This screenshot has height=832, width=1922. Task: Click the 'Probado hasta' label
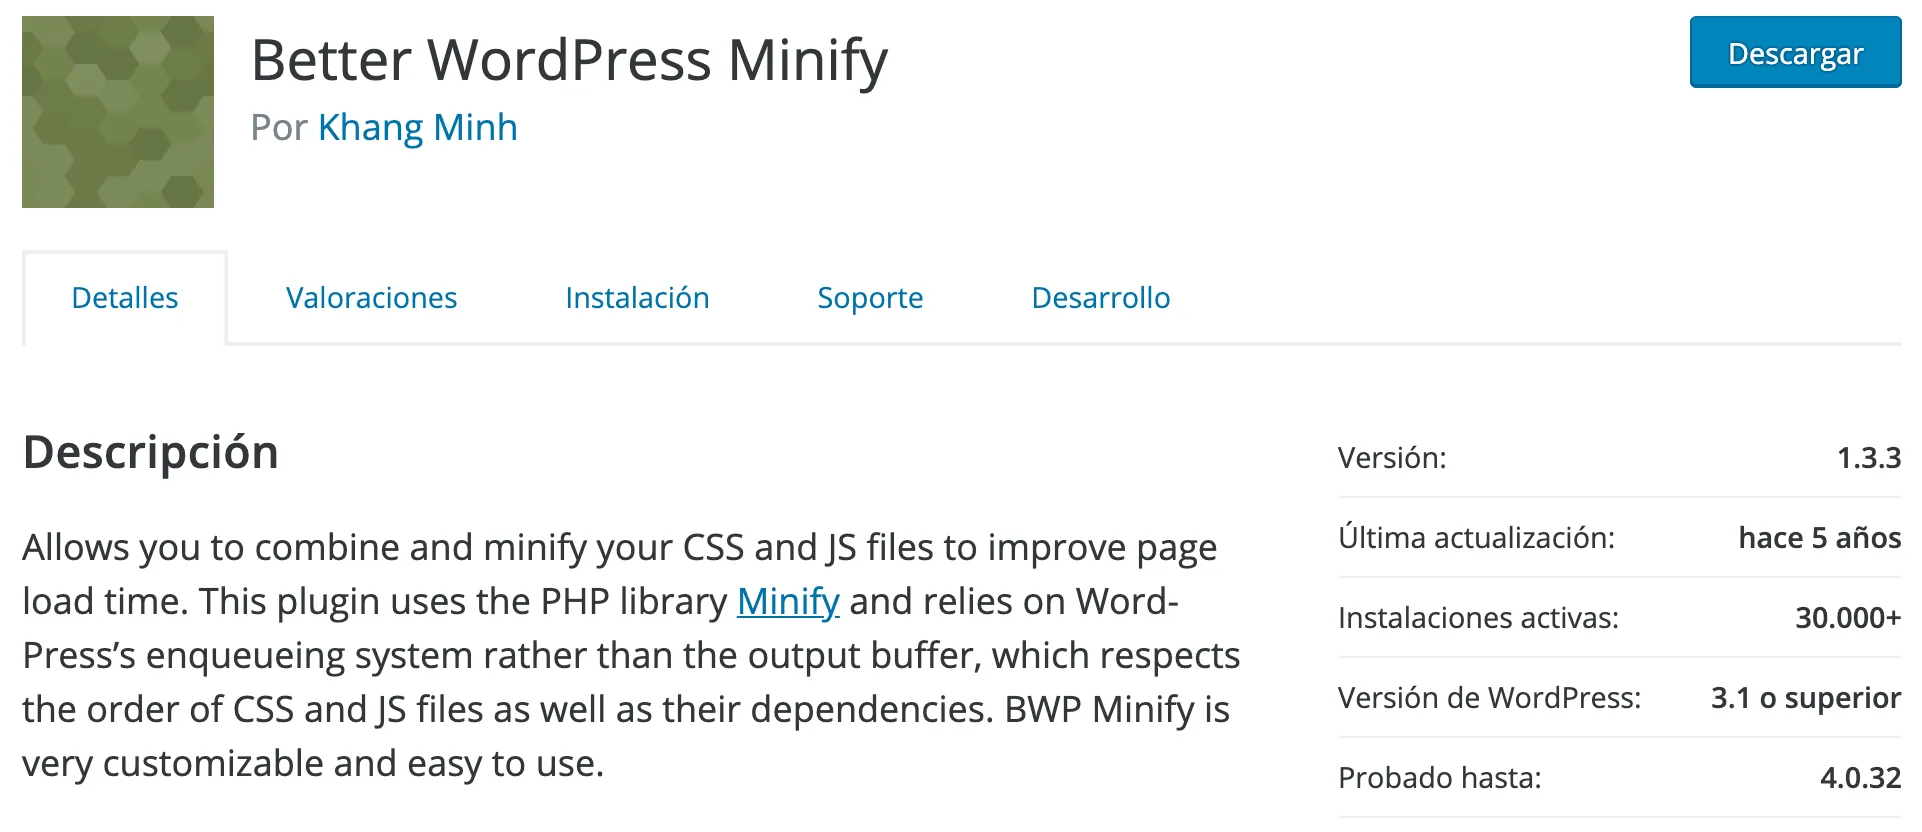click(x=1440, y=777)
